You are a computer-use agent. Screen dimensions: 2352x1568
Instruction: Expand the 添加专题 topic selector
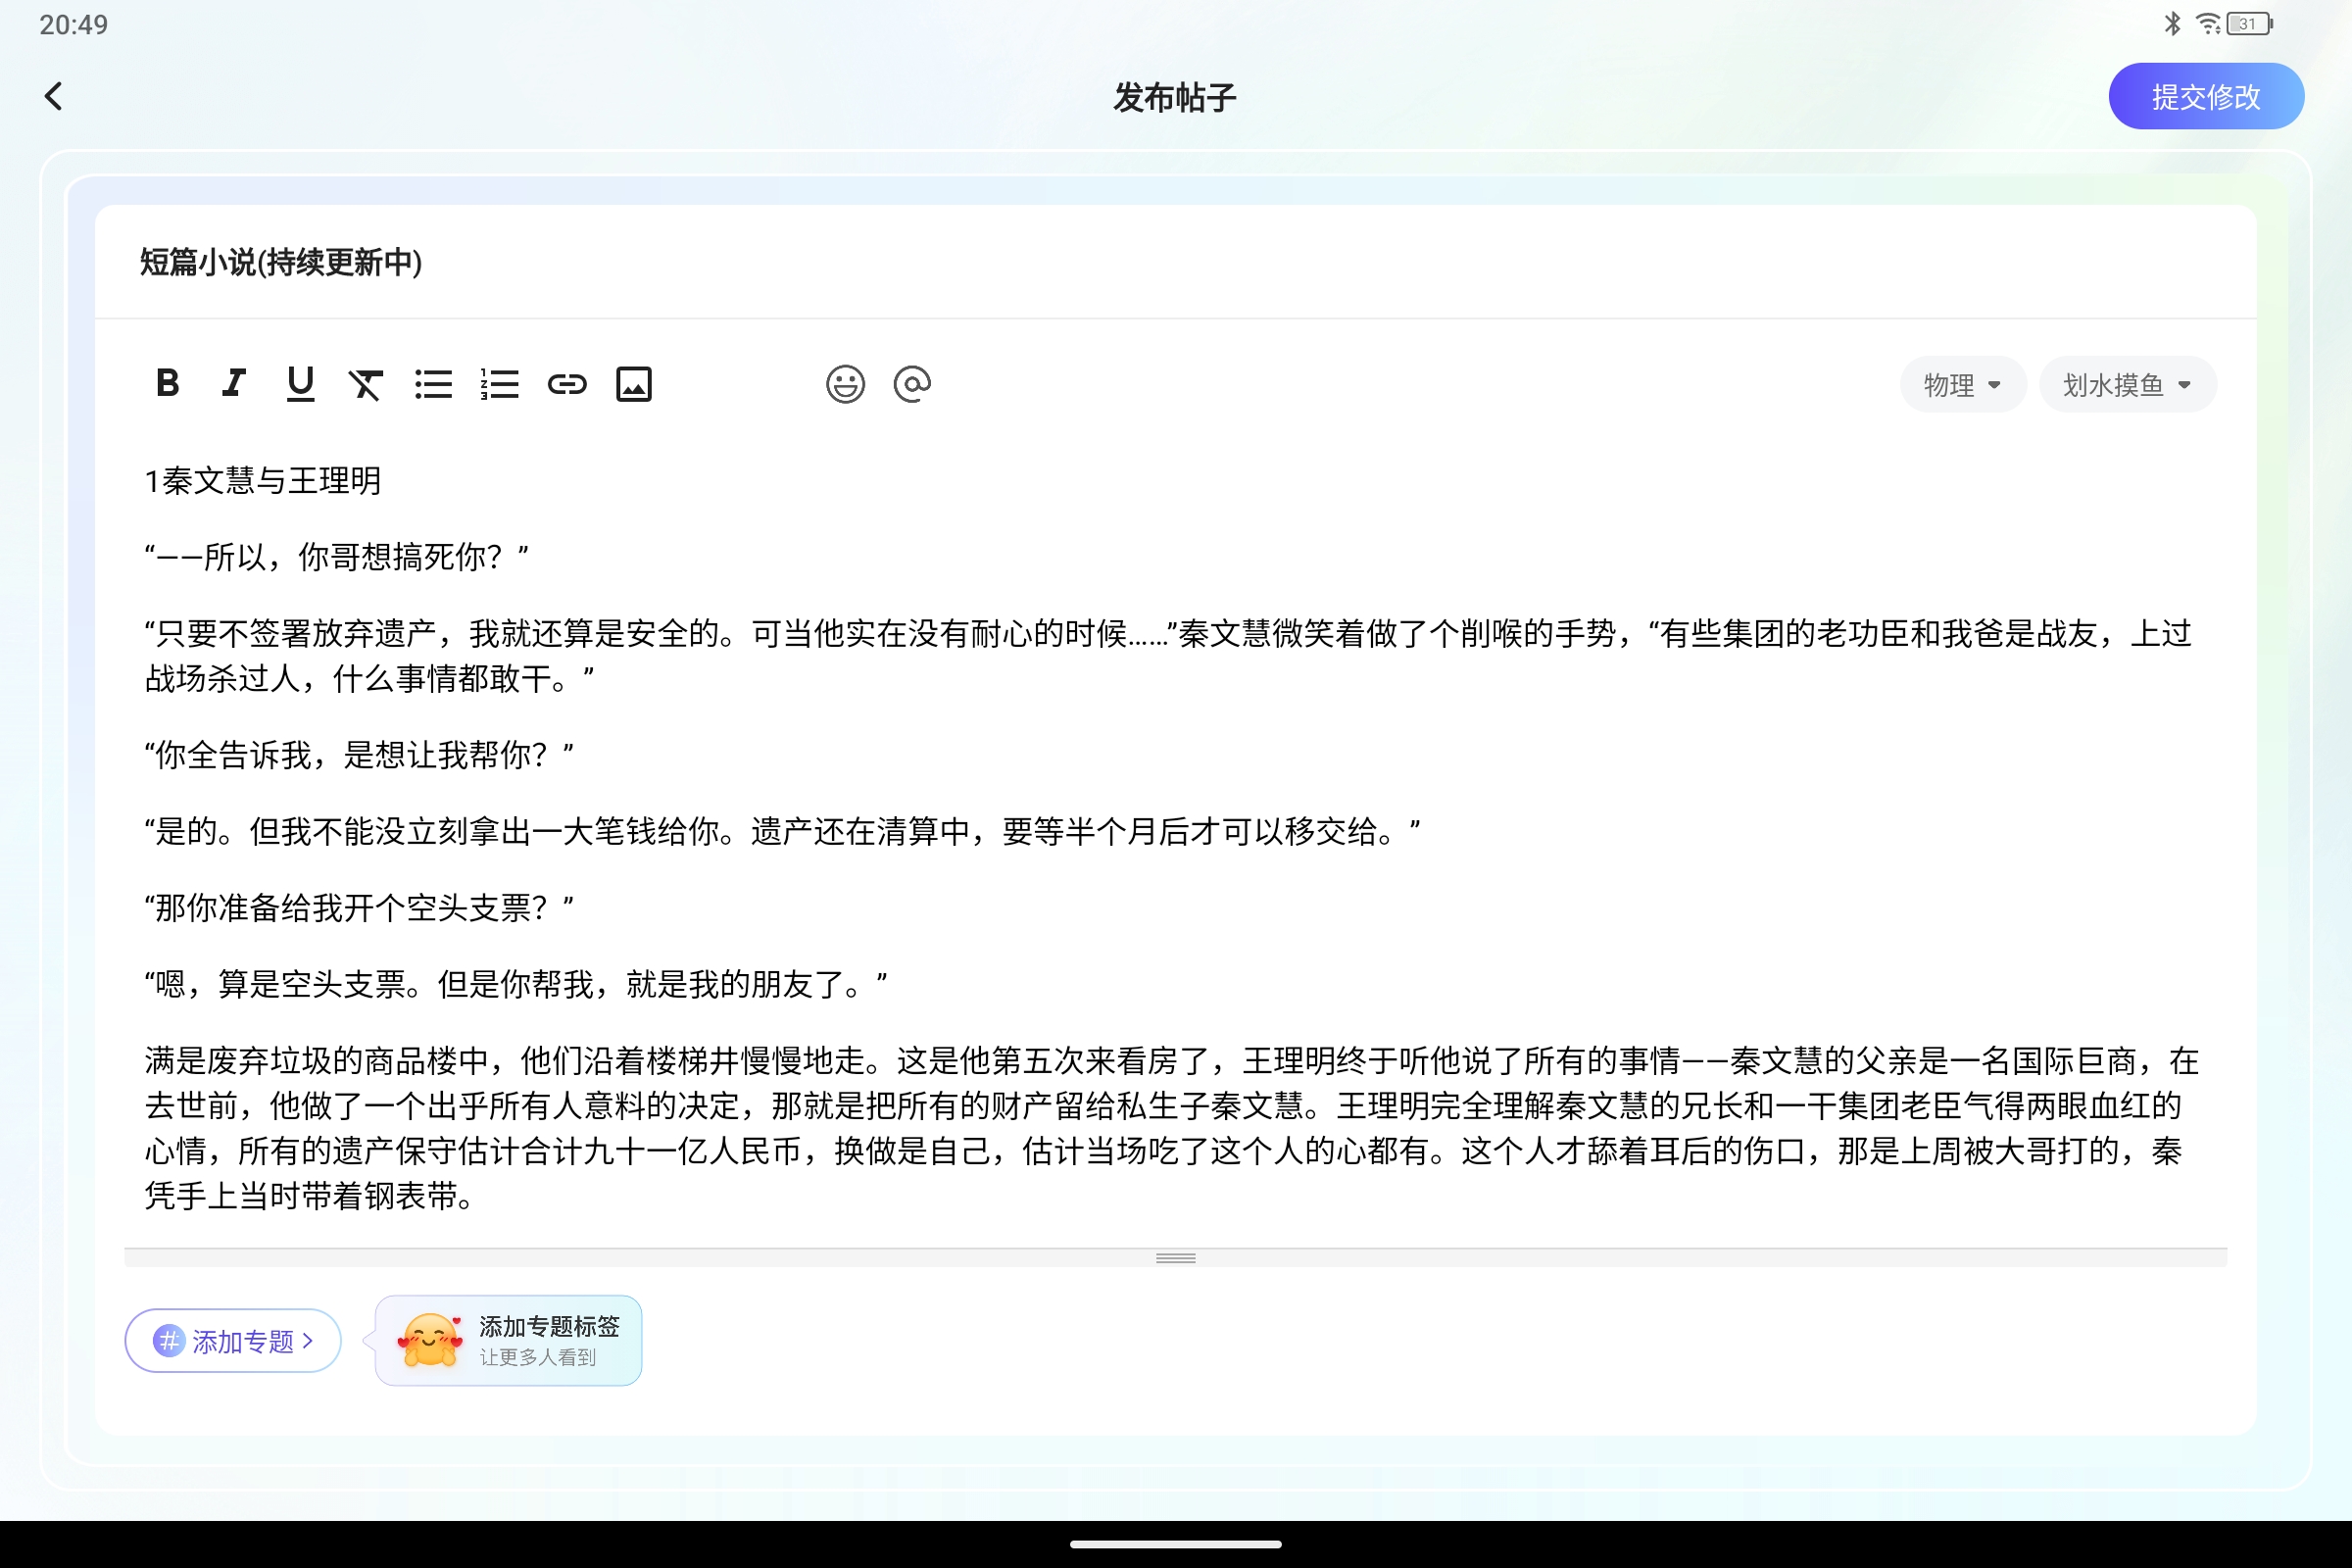(232, 1340)
